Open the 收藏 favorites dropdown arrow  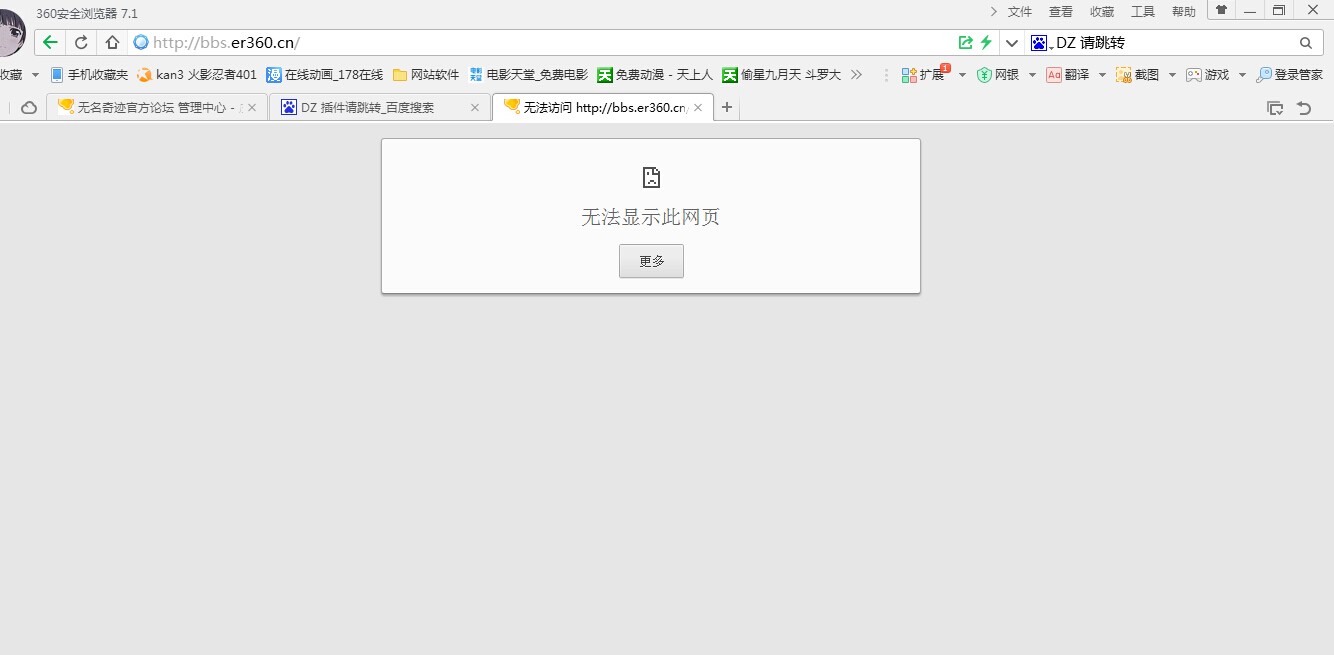[35, 75]
